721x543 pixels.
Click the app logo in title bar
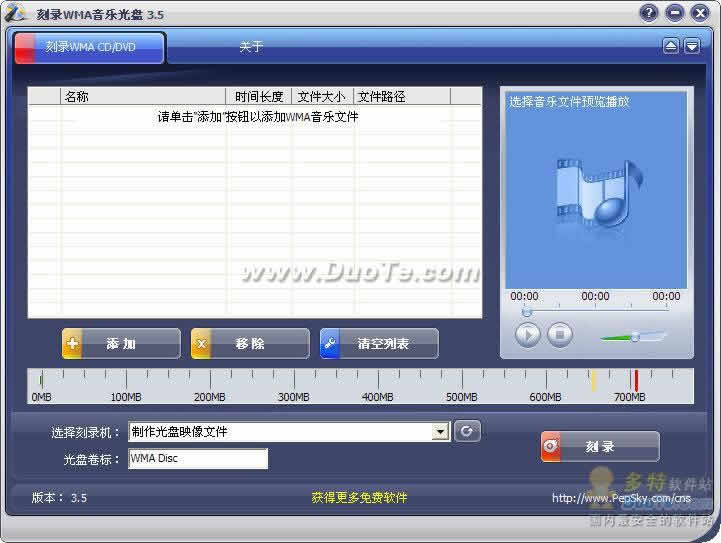pyautogui.click(x=16, y=13)
